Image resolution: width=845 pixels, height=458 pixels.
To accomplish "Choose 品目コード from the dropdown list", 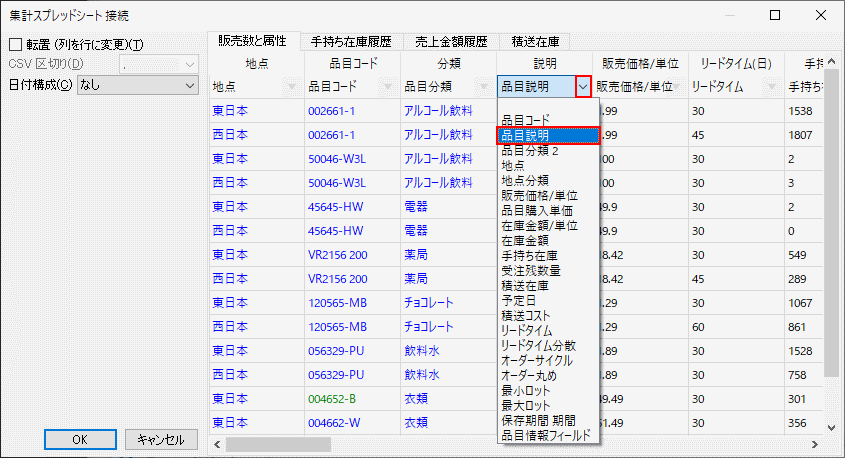I will [525, 120].
